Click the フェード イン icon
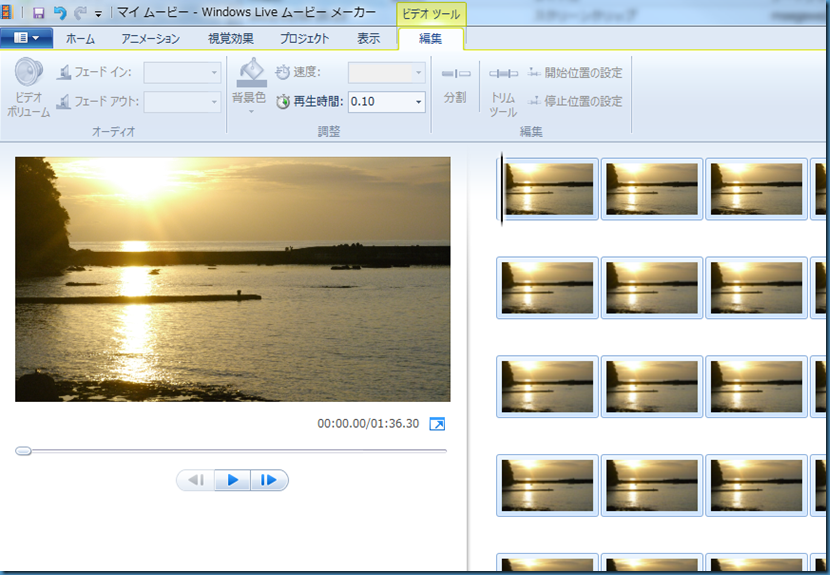This screenshot has height=575, width=830. pos(64,72)
